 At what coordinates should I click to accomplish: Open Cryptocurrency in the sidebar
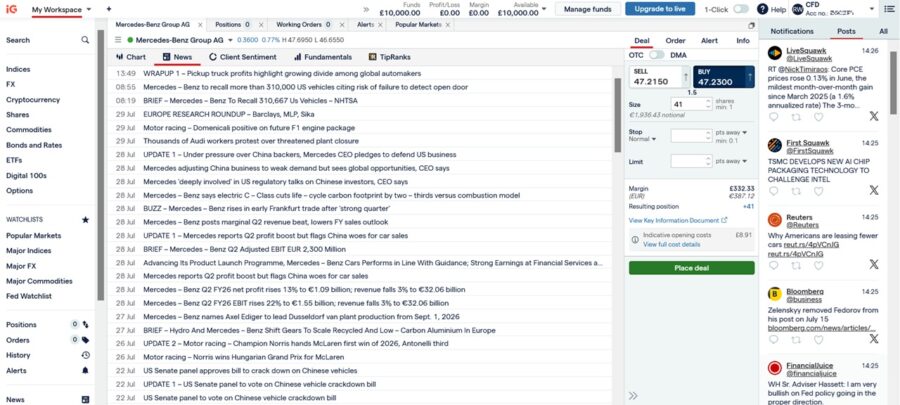[33, 100]
